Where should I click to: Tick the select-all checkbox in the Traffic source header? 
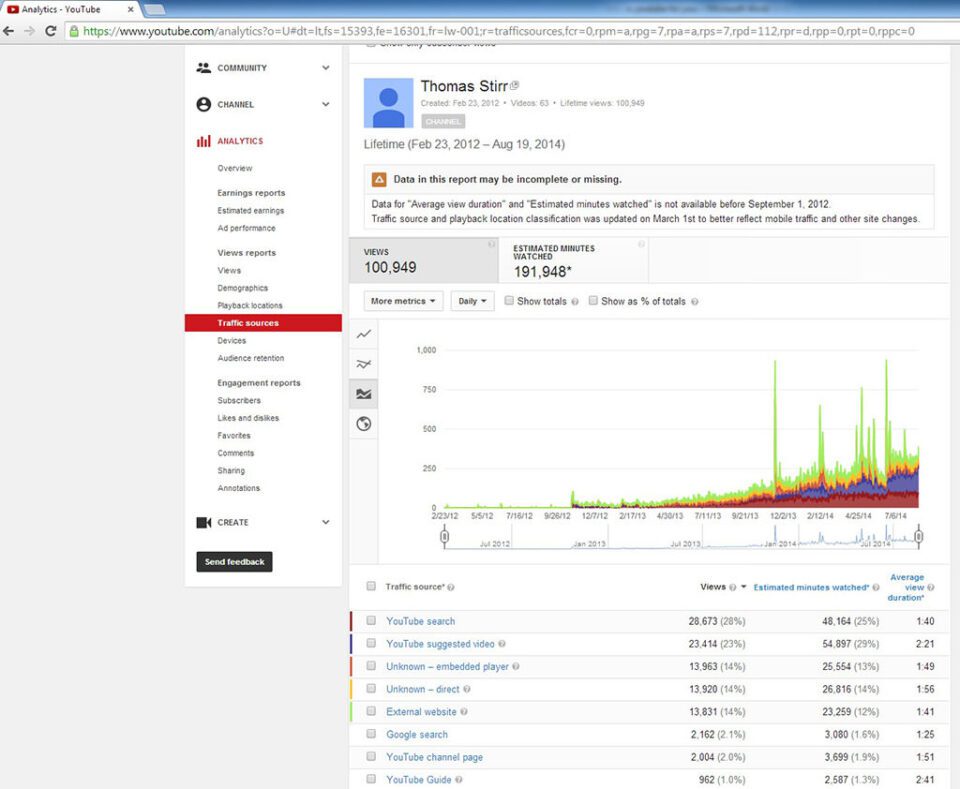[371, 586]
